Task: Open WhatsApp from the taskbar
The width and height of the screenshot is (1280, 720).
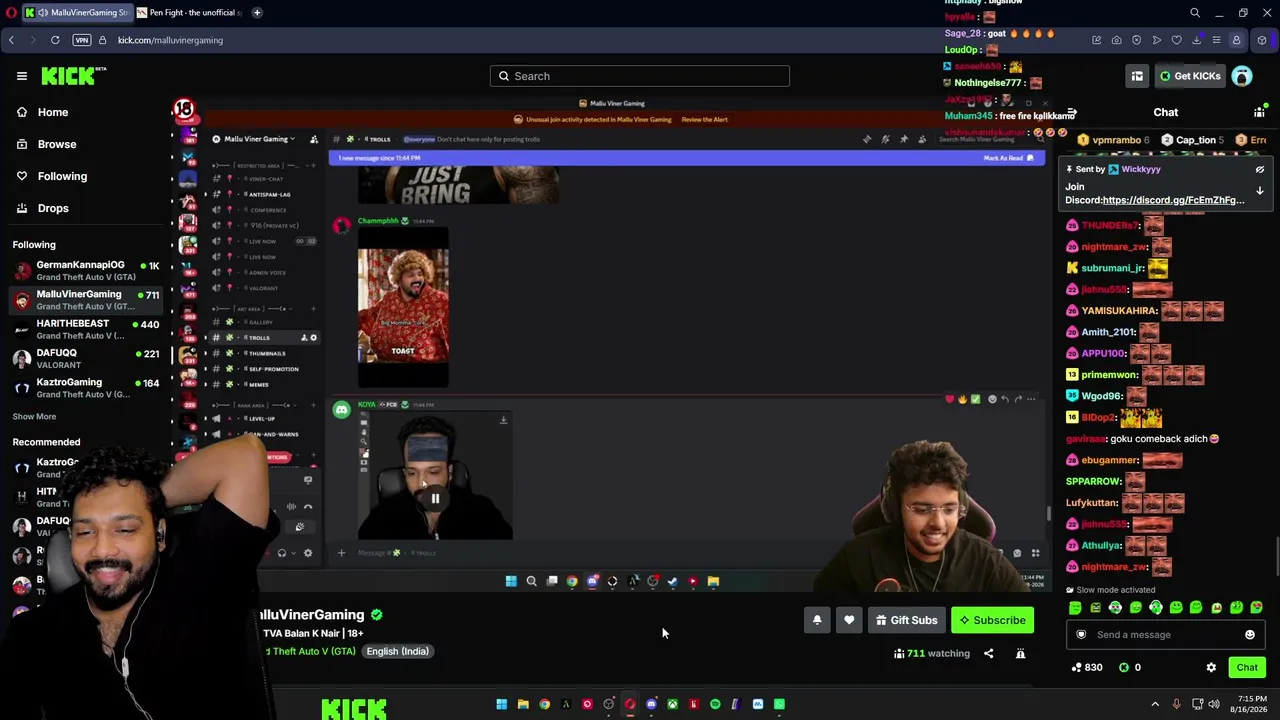Action: pos(779,704)
